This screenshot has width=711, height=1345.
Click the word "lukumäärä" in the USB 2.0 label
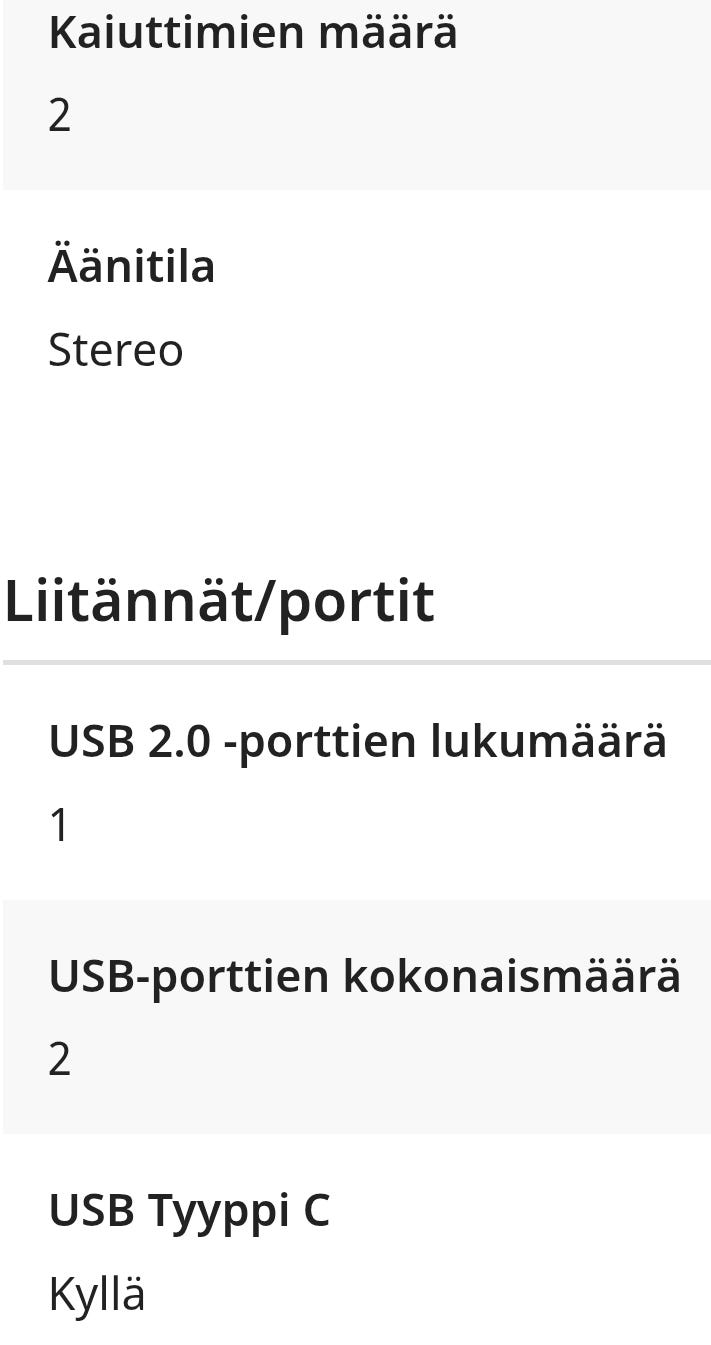548,741
